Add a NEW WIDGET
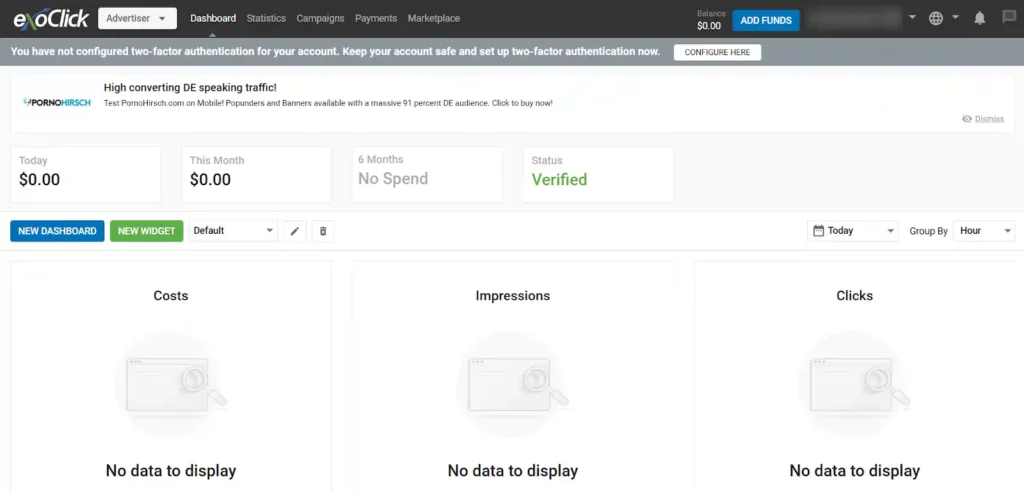Screen dimensions: 1024x492 (146, 231)
